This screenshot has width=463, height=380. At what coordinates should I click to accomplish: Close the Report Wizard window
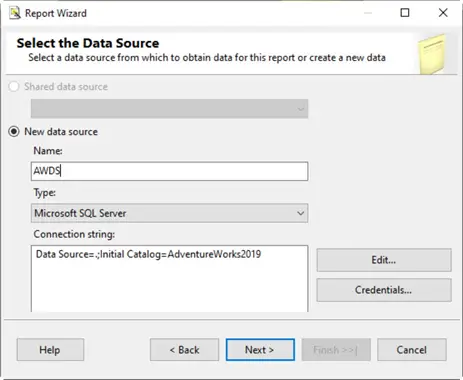point(443,13)
